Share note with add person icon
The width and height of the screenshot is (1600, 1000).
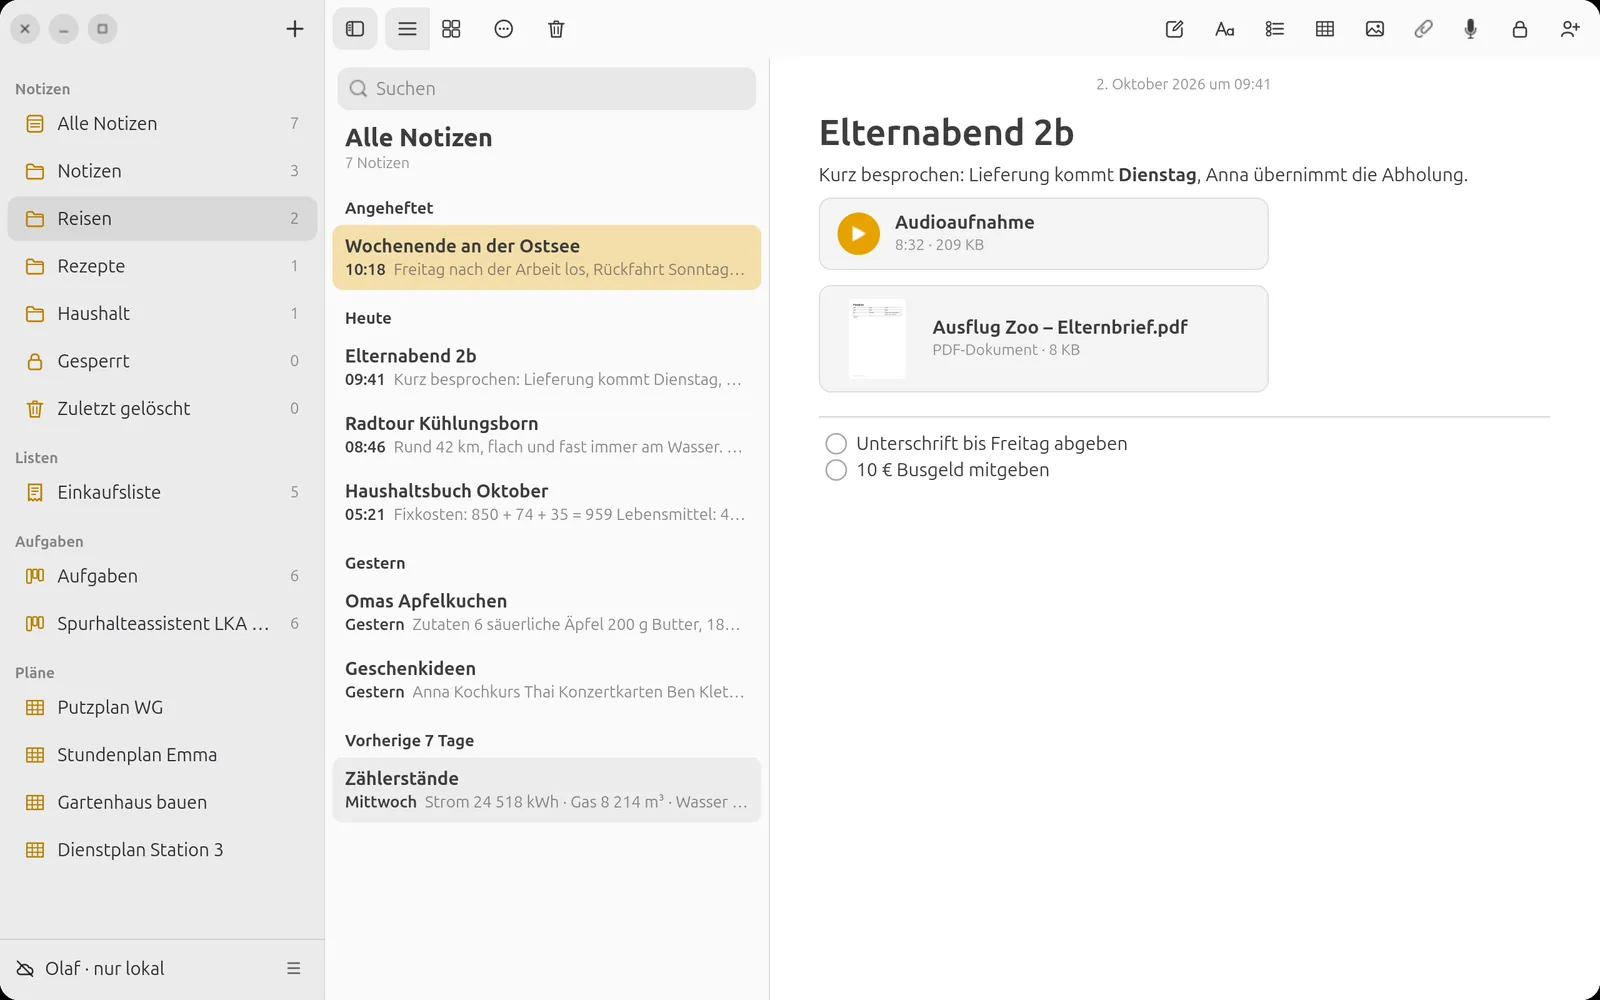click(1570, 29)
